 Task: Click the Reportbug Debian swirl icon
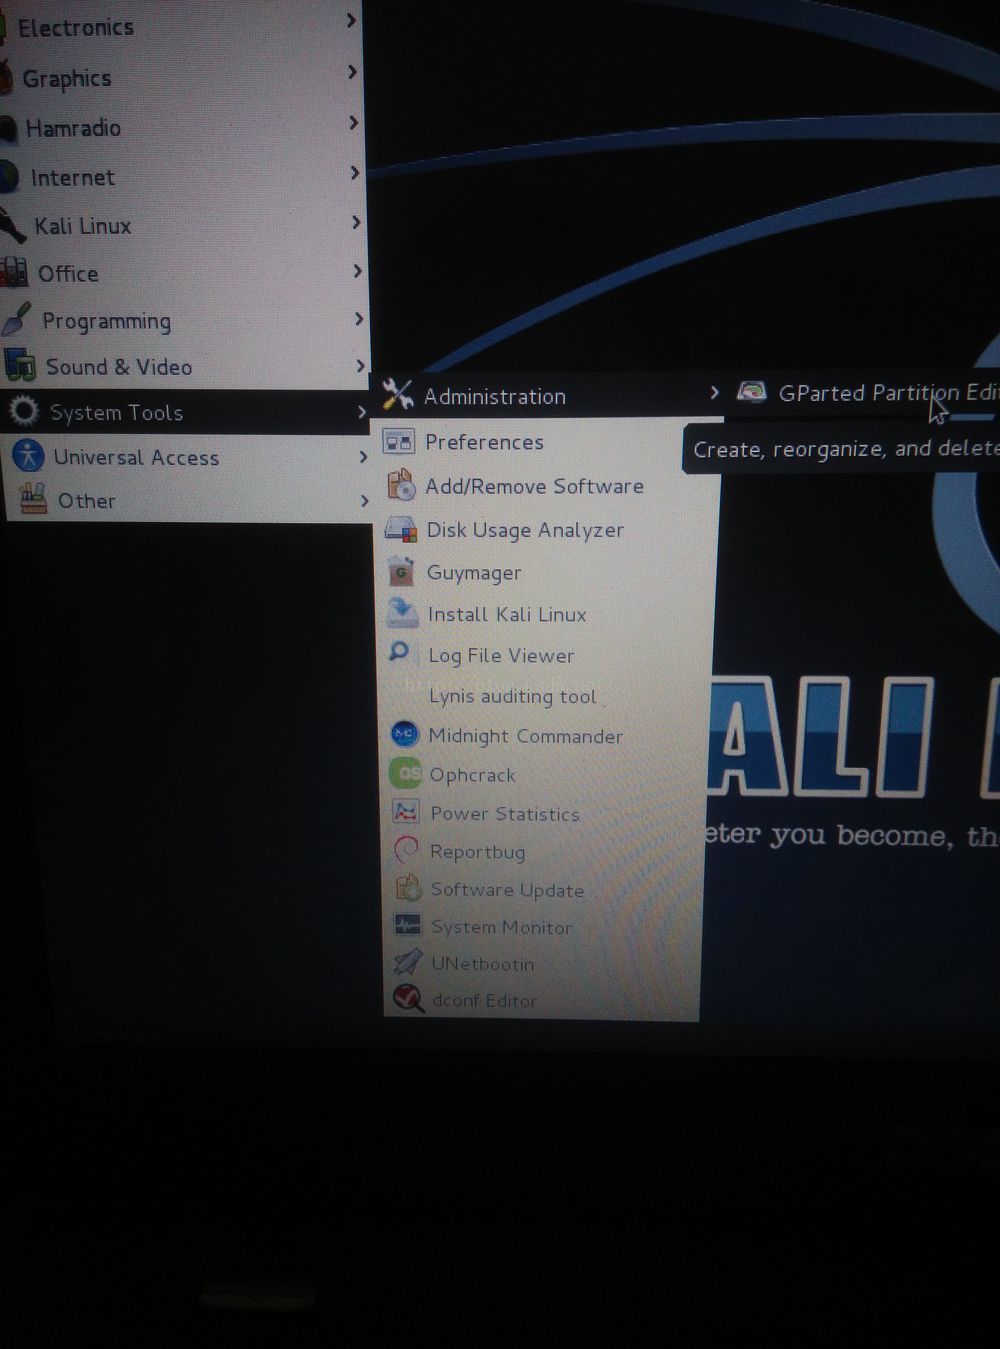tap(406, 850)
